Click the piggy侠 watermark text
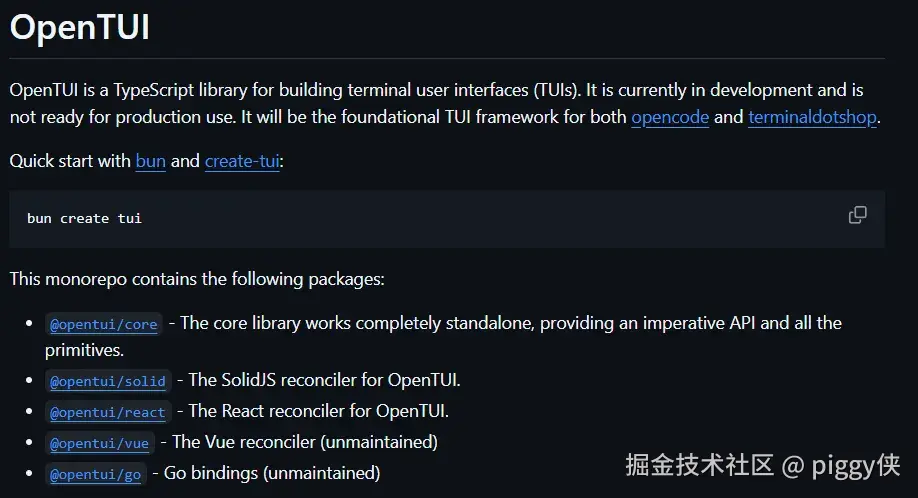The image size is (918, 498). click(854, 465)
